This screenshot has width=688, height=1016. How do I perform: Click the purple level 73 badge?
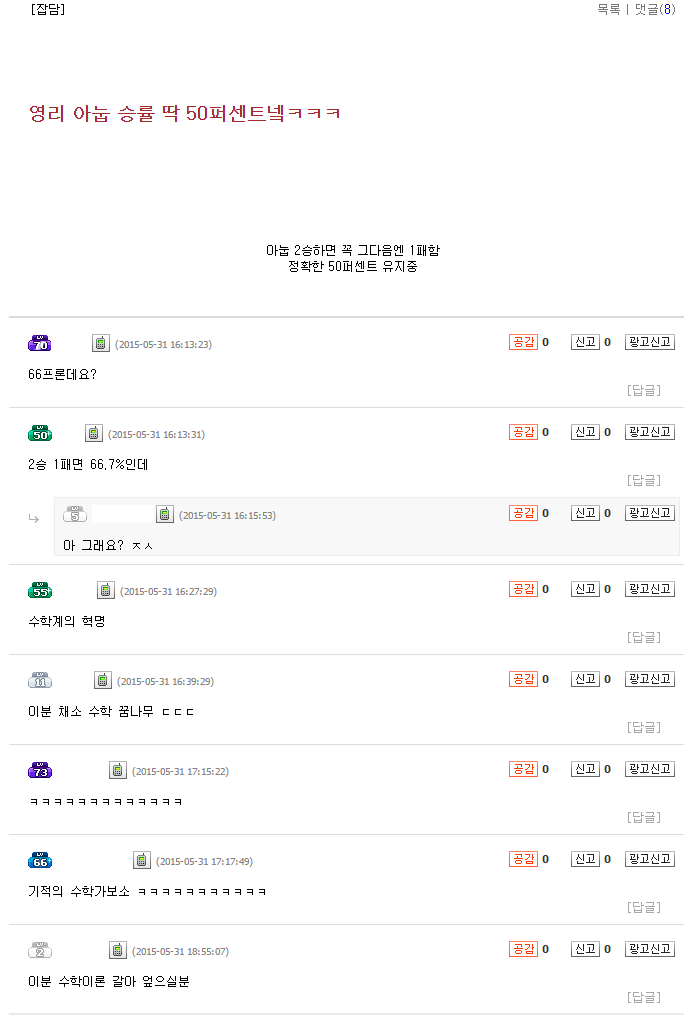tap(40, 771)
